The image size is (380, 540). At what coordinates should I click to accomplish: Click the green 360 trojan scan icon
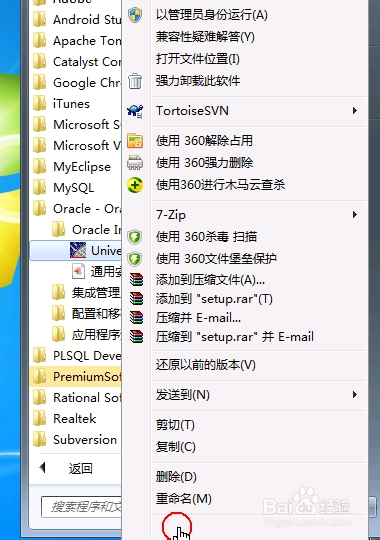(x=135, y=185)
